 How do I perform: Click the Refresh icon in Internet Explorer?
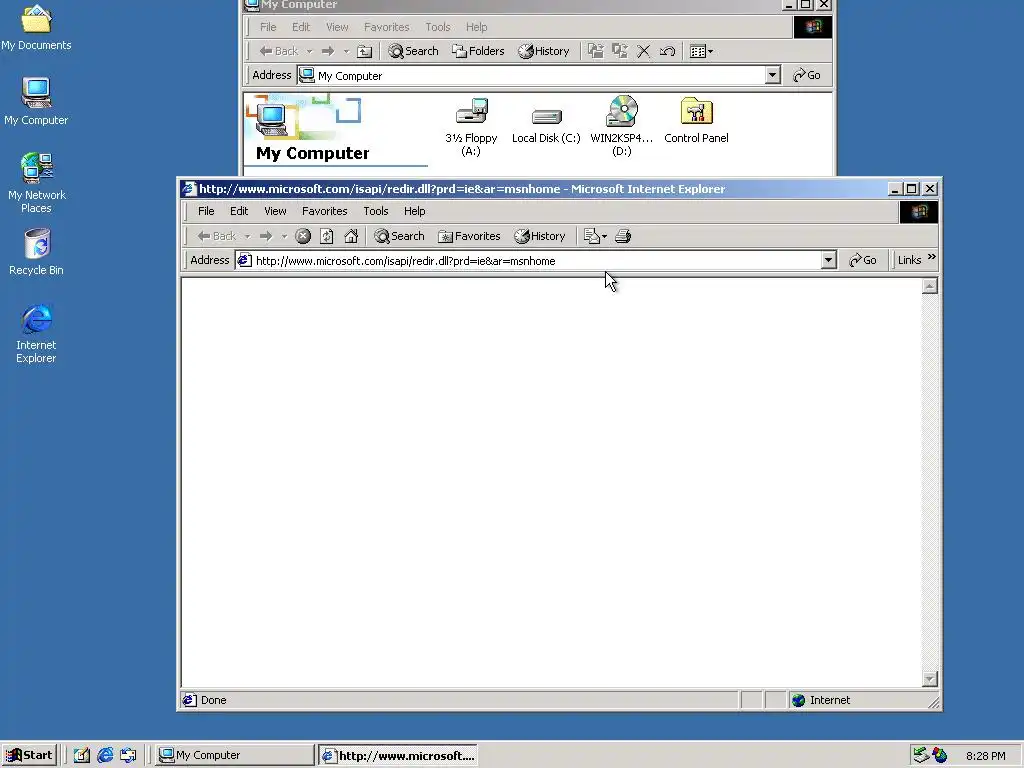coord(327,236)
